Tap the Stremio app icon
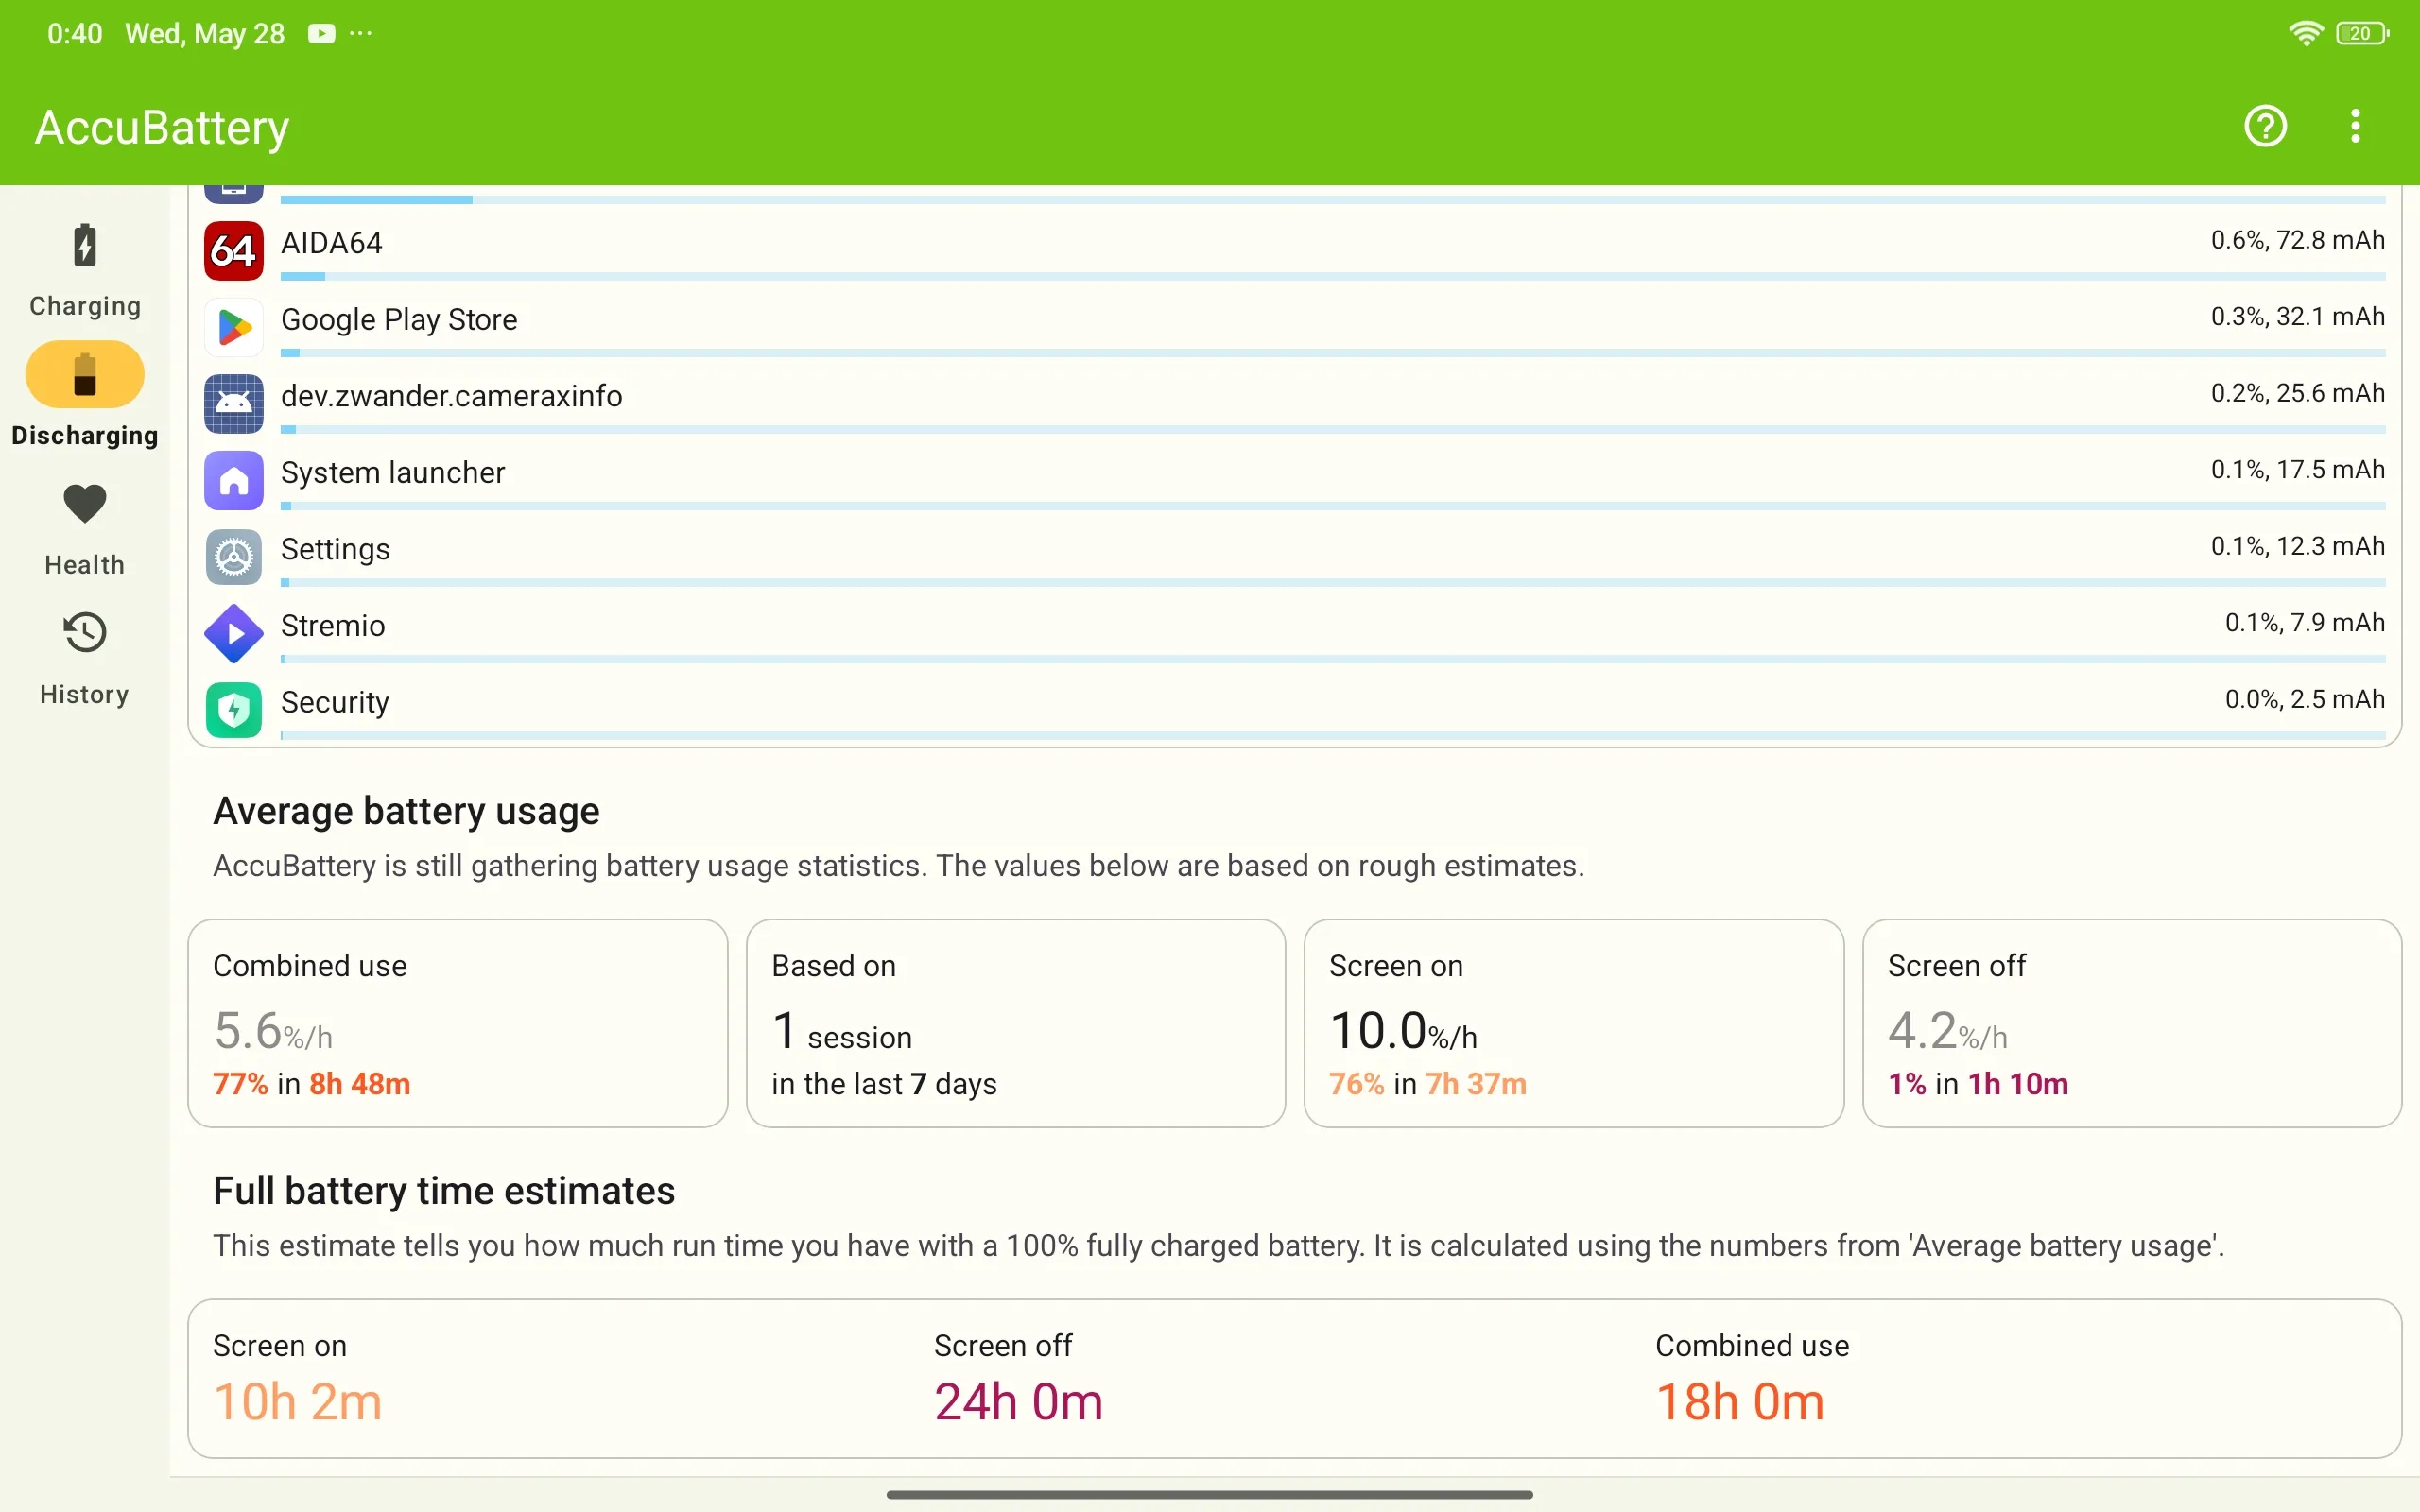The image size is (2420, 1512). [233, 633]
